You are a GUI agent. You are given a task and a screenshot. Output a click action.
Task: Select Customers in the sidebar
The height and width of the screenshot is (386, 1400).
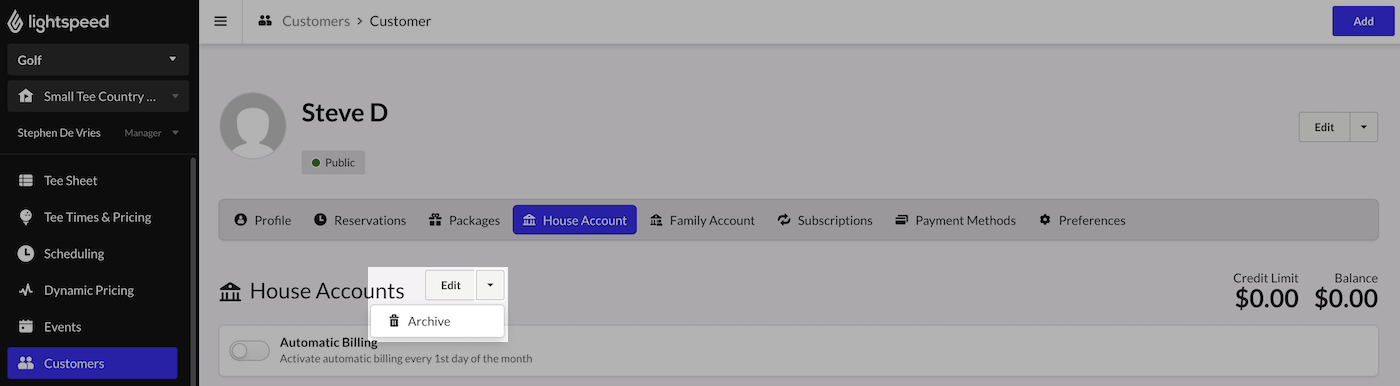(92, 364)
